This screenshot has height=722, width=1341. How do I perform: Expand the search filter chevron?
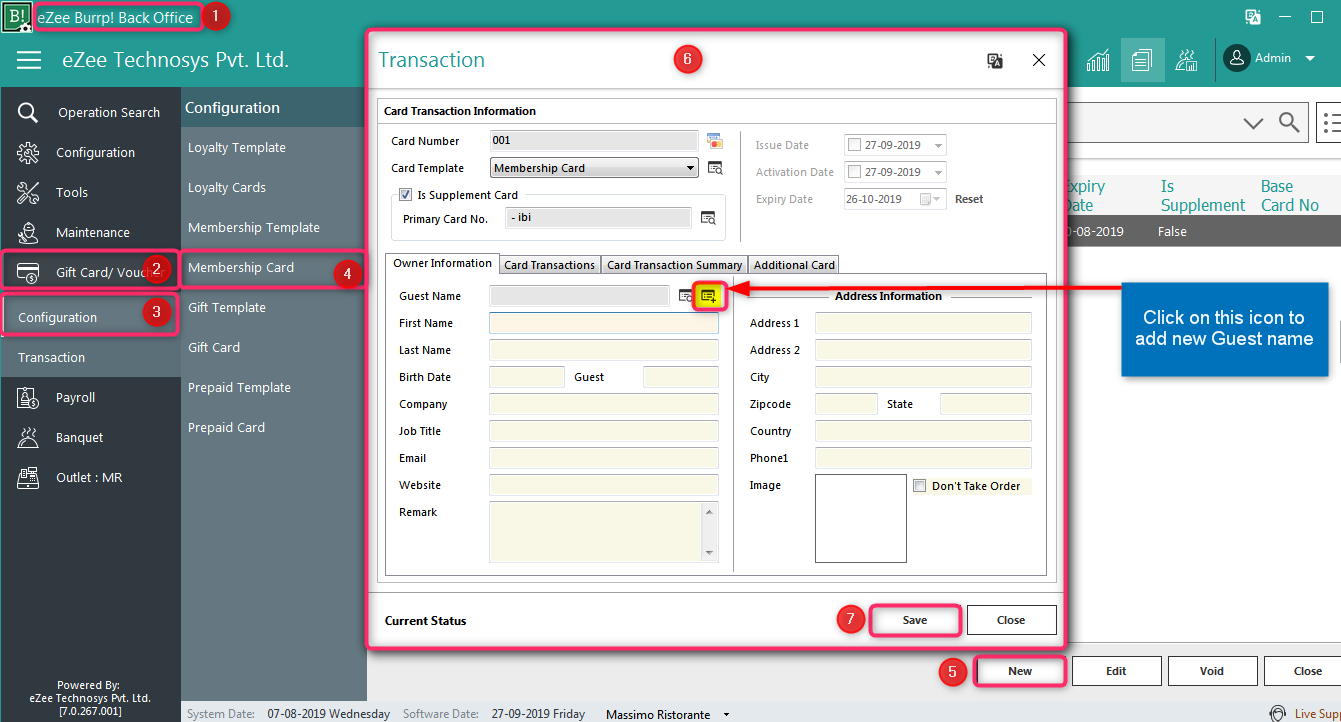click(x=1253, y=123)
